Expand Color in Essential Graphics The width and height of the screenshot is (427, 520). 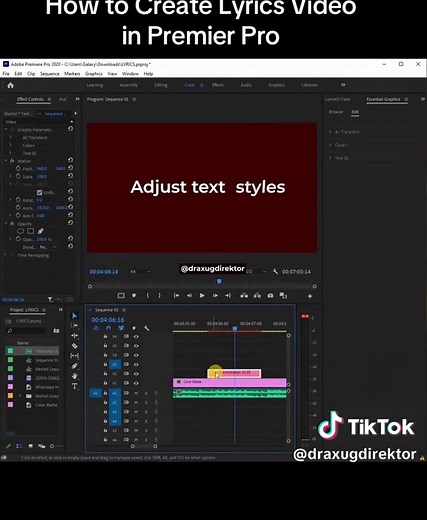click(x=330, y=145)
